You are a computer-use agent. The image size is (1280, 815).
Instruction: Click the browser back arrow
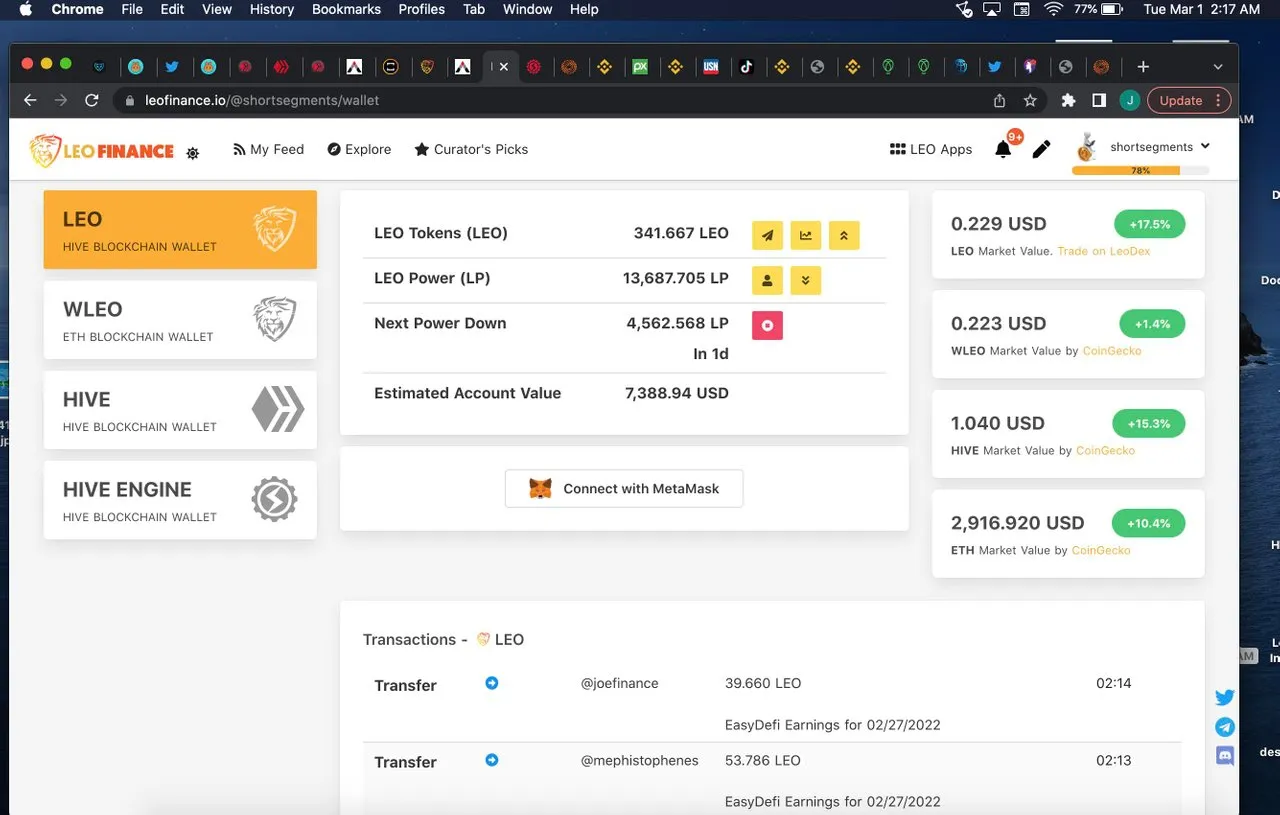30,100
